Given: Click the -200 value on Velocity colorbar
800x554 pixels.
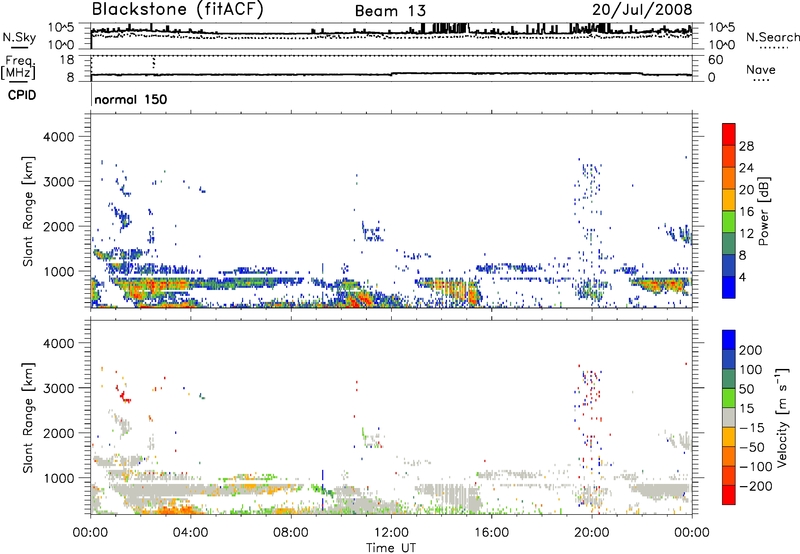Looking at the screenshot, I should click(755, 486).
